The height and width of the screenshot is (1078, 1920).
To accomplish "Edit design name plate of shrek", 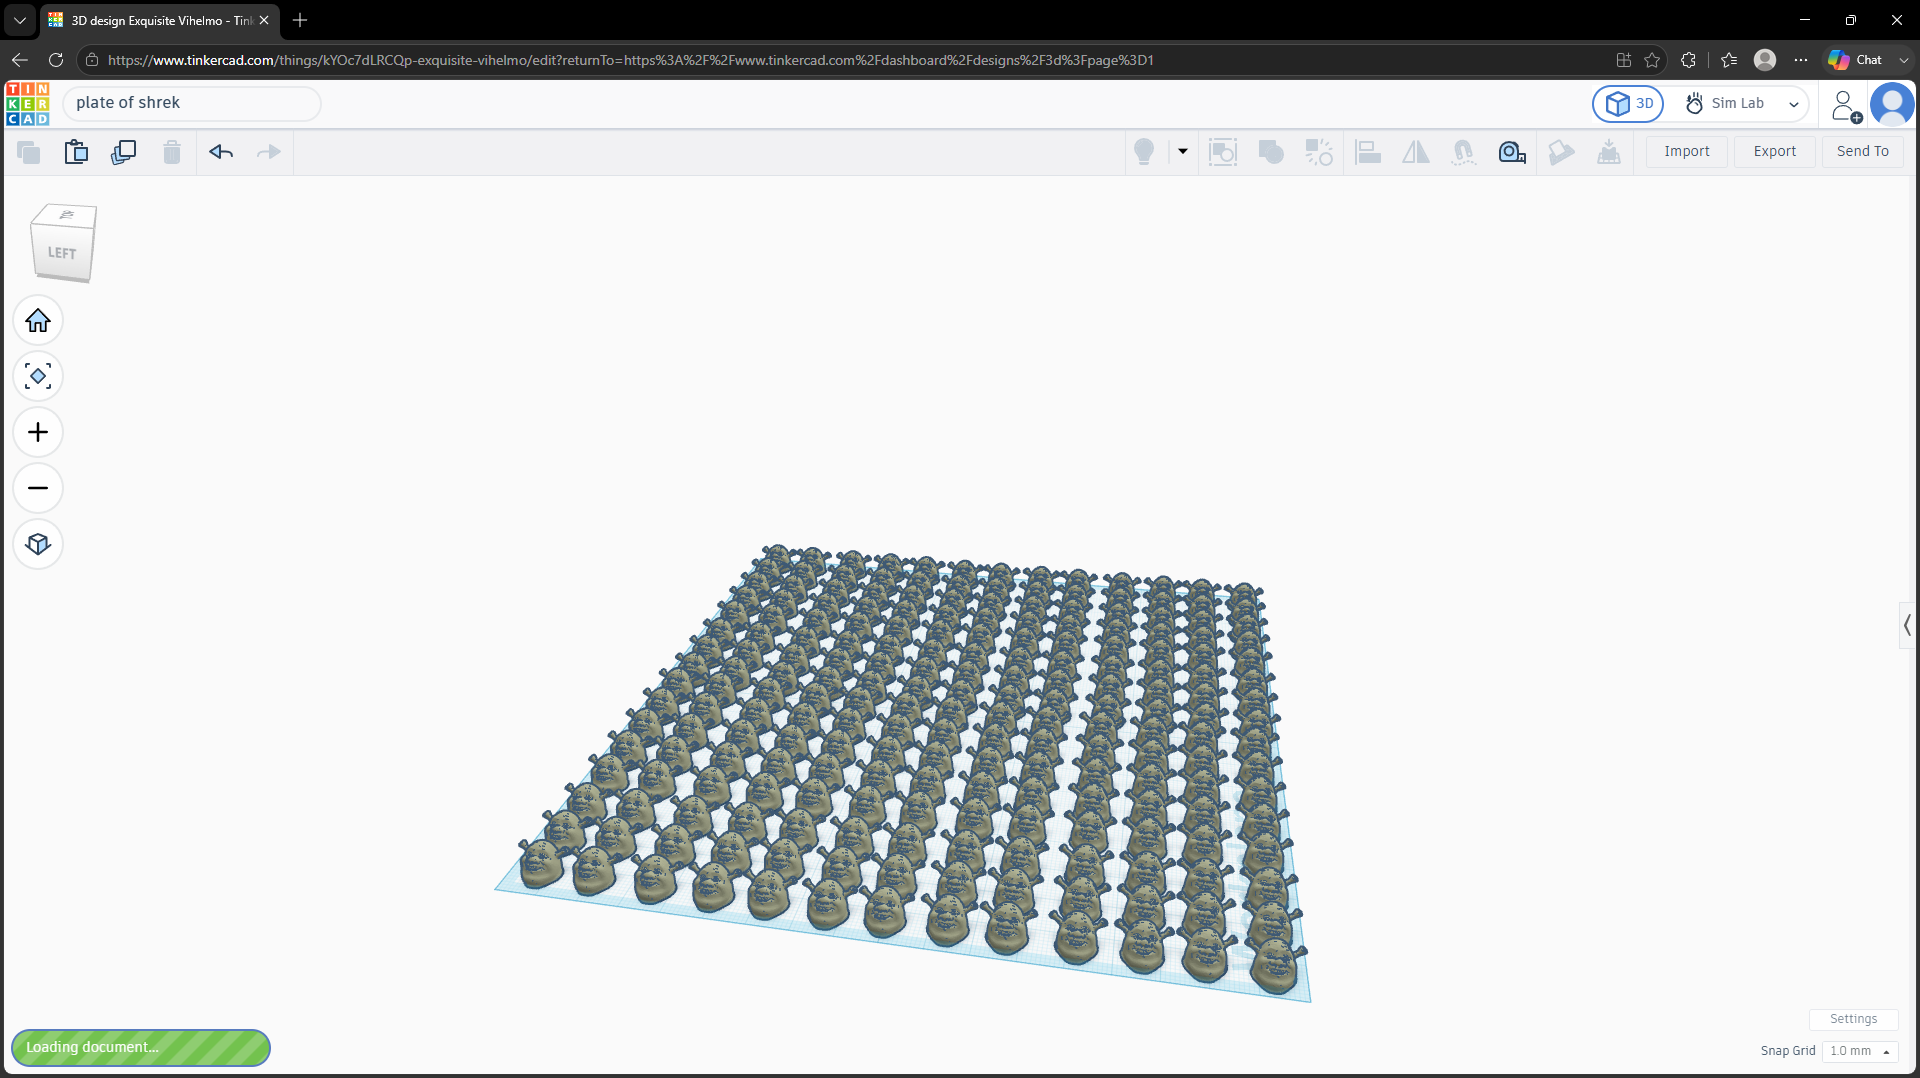I will pyautogui.click(x=192, y=103).
